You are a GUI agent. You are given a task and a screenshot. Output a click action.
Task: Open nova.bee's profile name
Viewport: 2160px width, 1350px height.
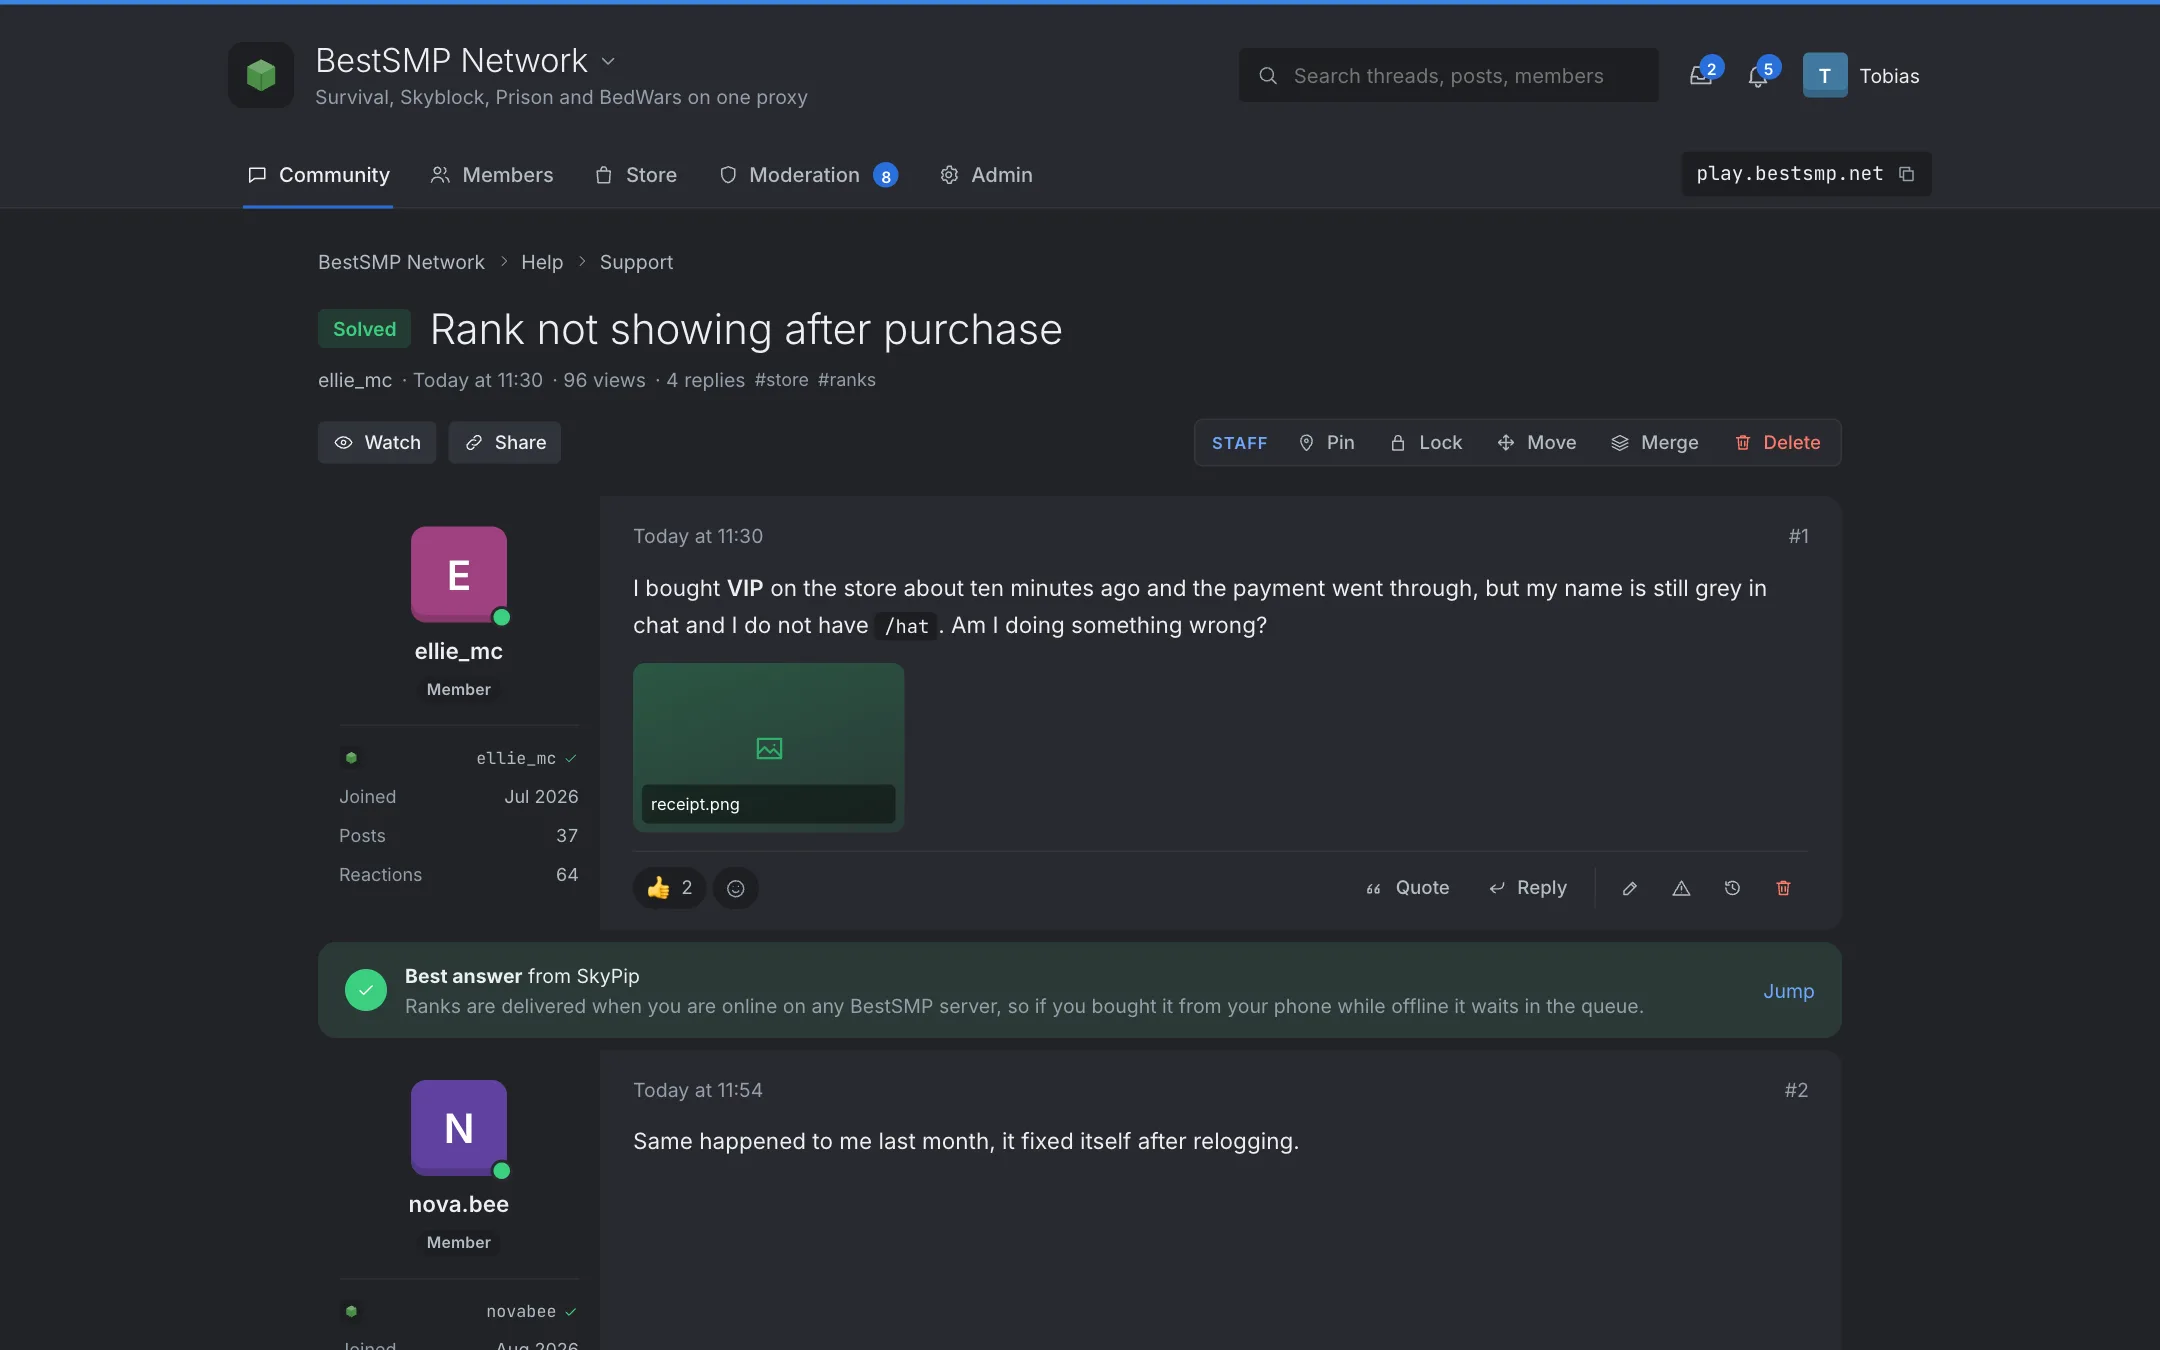point(459,1204)
